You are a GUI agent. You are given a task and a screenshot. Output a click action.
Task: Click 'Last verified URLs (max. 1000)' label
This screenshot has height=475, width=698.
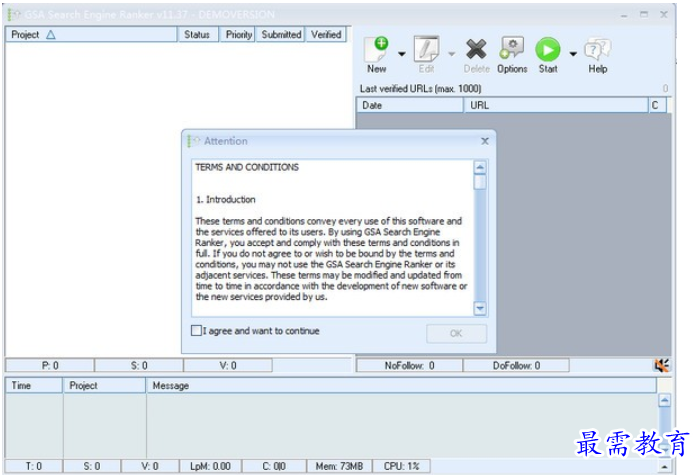421,89
